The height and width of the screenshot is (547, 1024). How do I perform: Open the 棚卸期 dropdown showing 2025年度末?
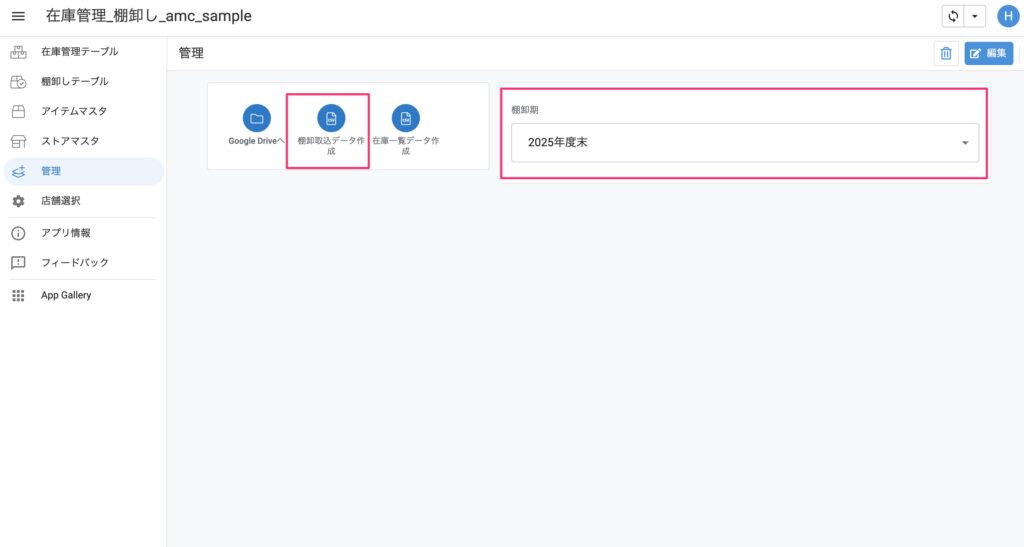click(744, 142)
